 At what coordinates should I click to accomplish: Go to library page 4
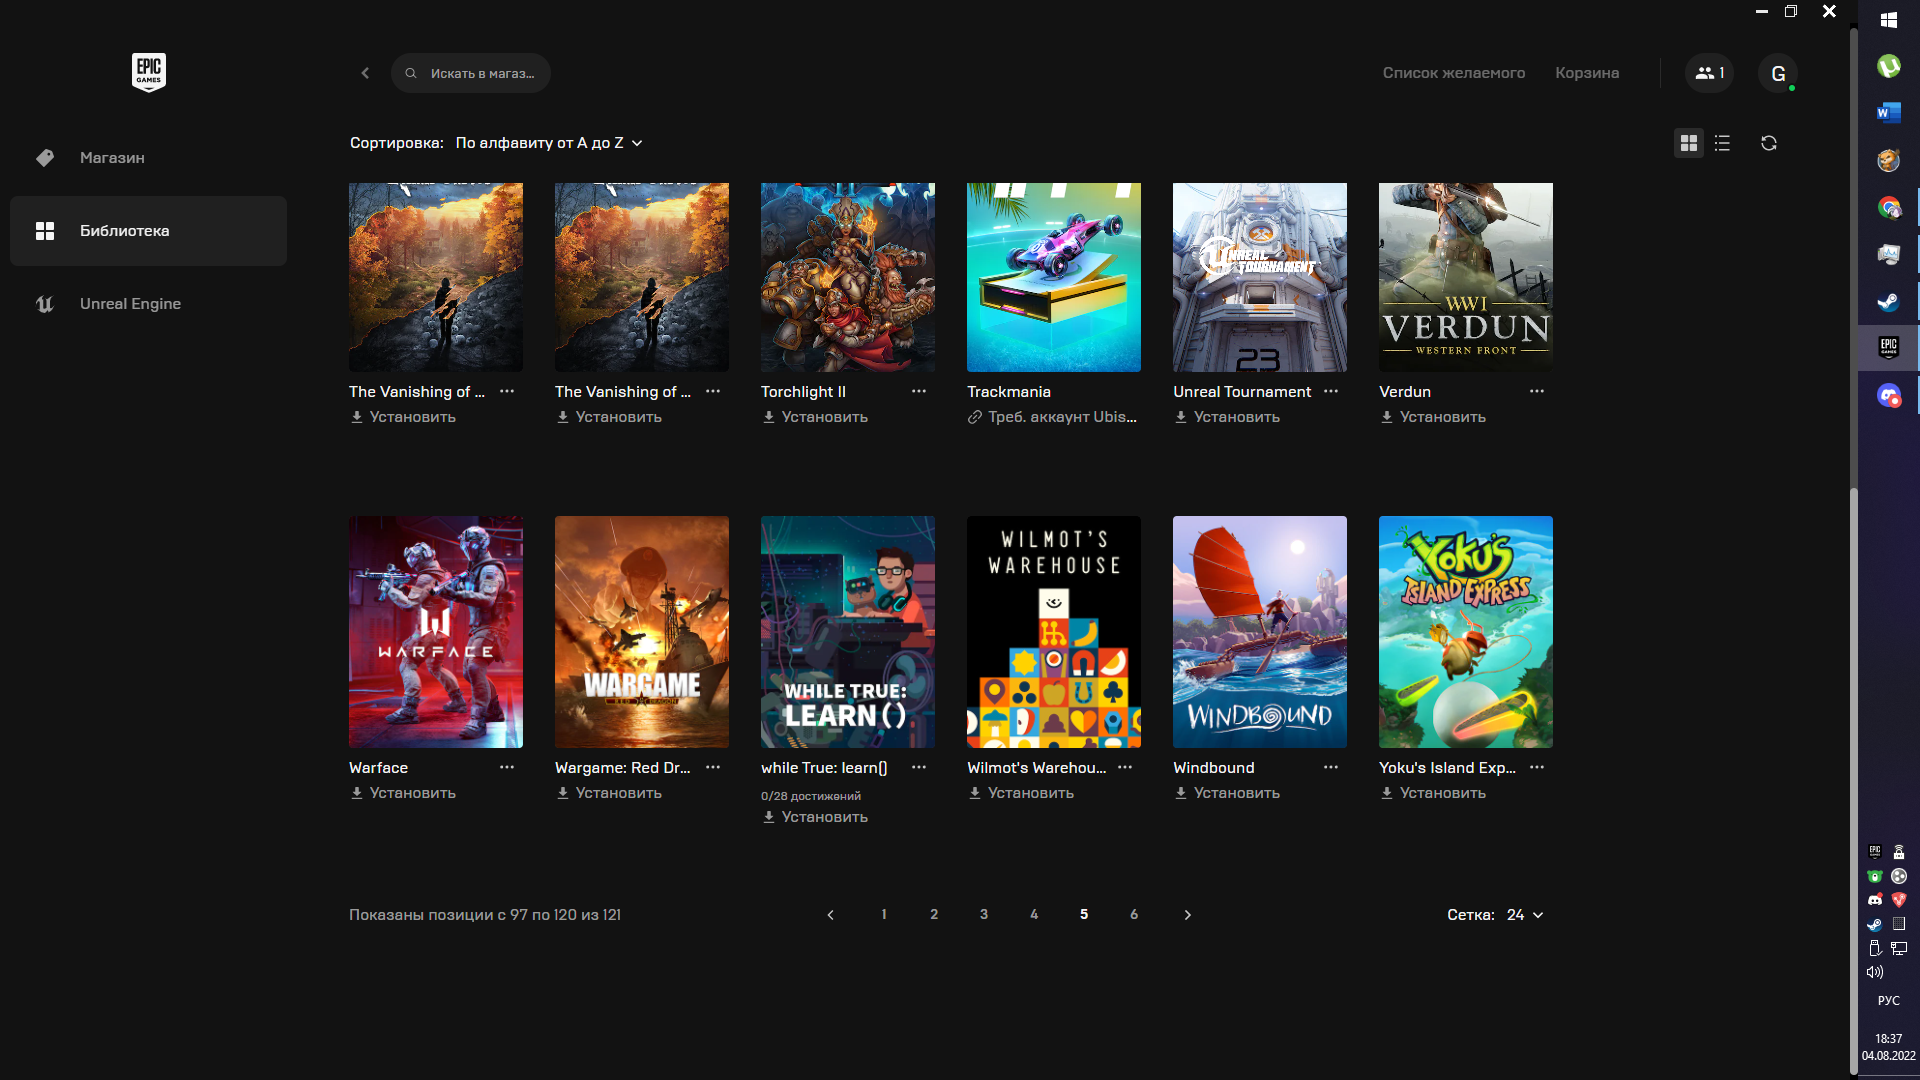point(1034,915)
